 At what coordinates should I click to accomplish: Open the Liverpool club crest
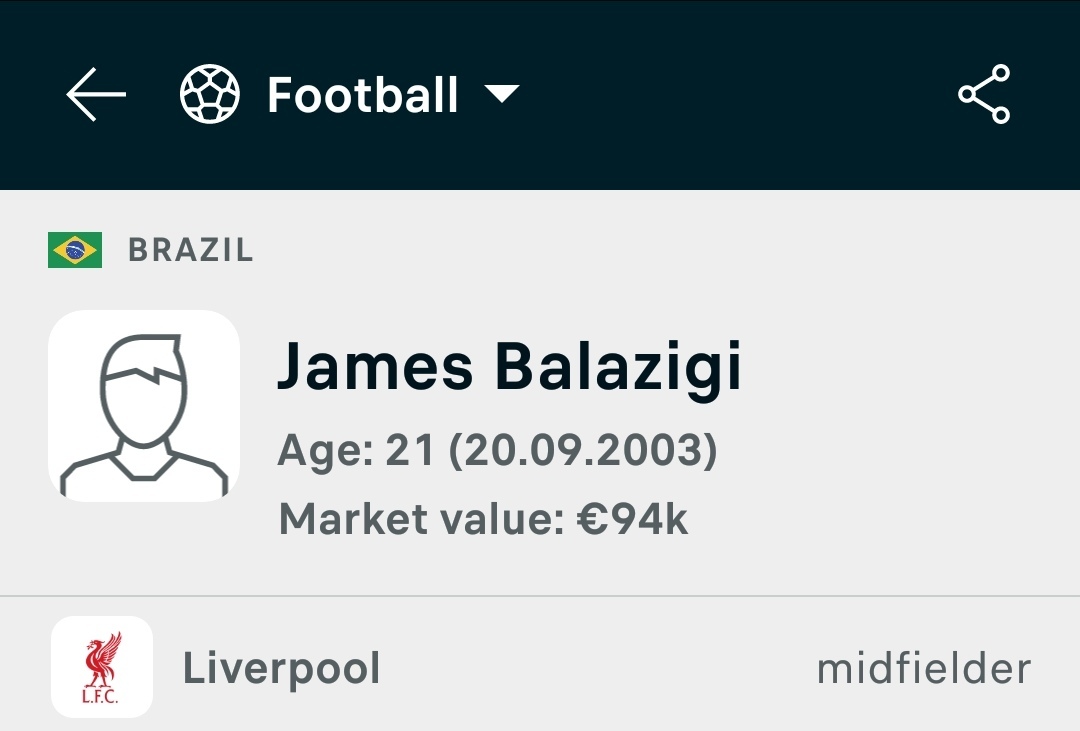(102, 667)
